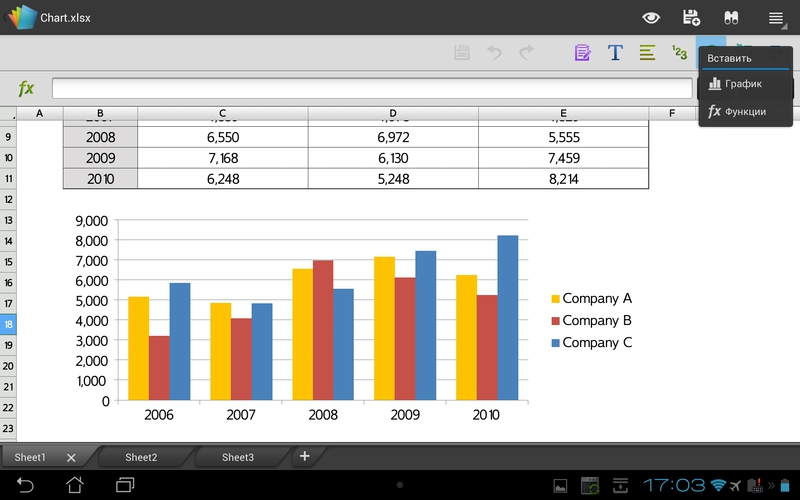Image resolution: width=800 pixels, height=500 pixels.
Task: Select column D header
Action: [393, 113]
